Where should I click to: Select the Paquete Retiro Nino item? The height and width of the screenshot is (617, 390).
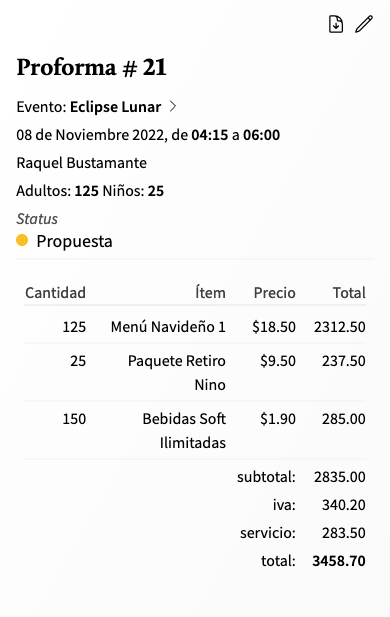(177, 373)
